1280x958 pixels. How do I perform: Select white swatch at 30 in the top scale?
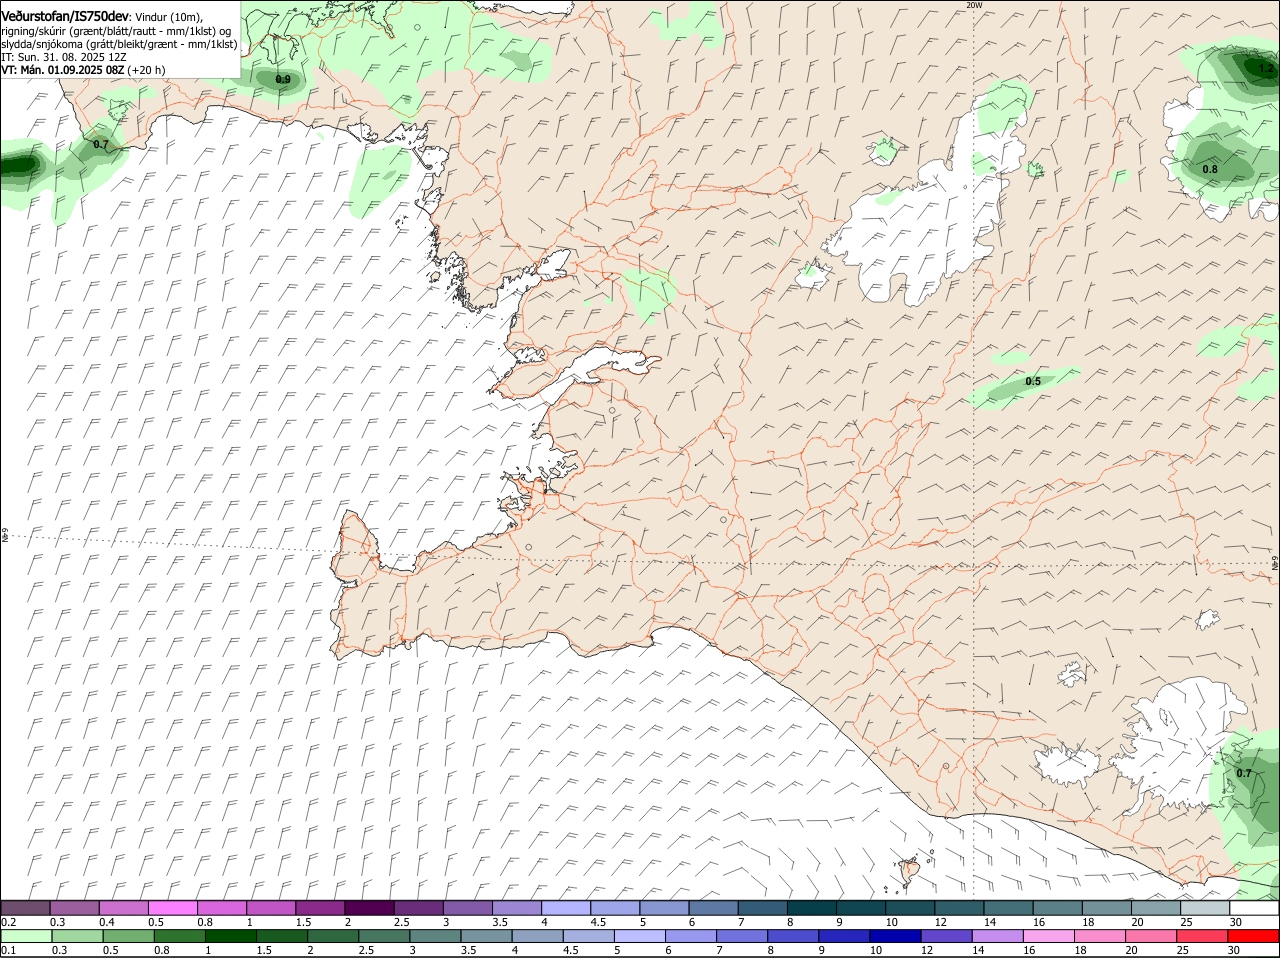coord(1255,908)
